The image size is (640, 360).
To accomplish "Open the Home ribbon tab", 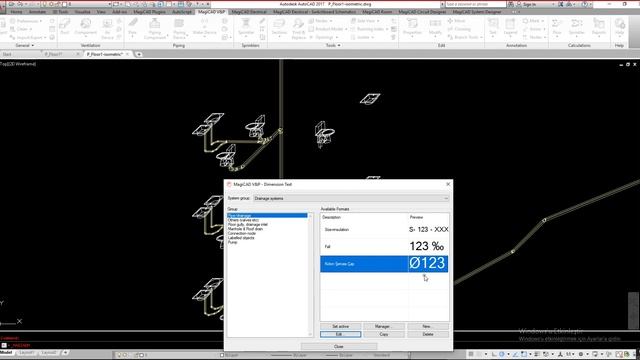I will click(16, 12).
